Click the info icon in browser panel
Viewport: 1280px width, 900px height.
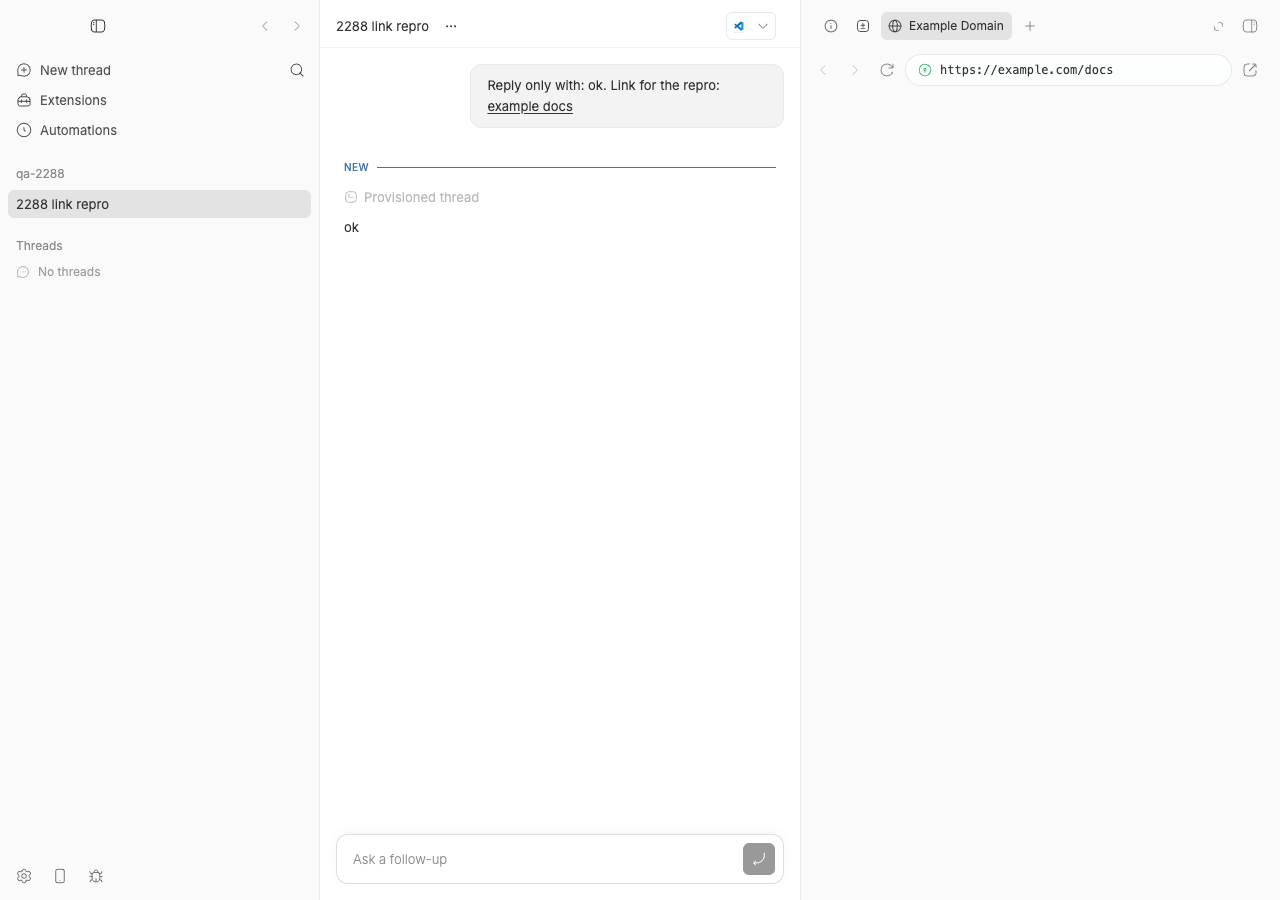831,26
